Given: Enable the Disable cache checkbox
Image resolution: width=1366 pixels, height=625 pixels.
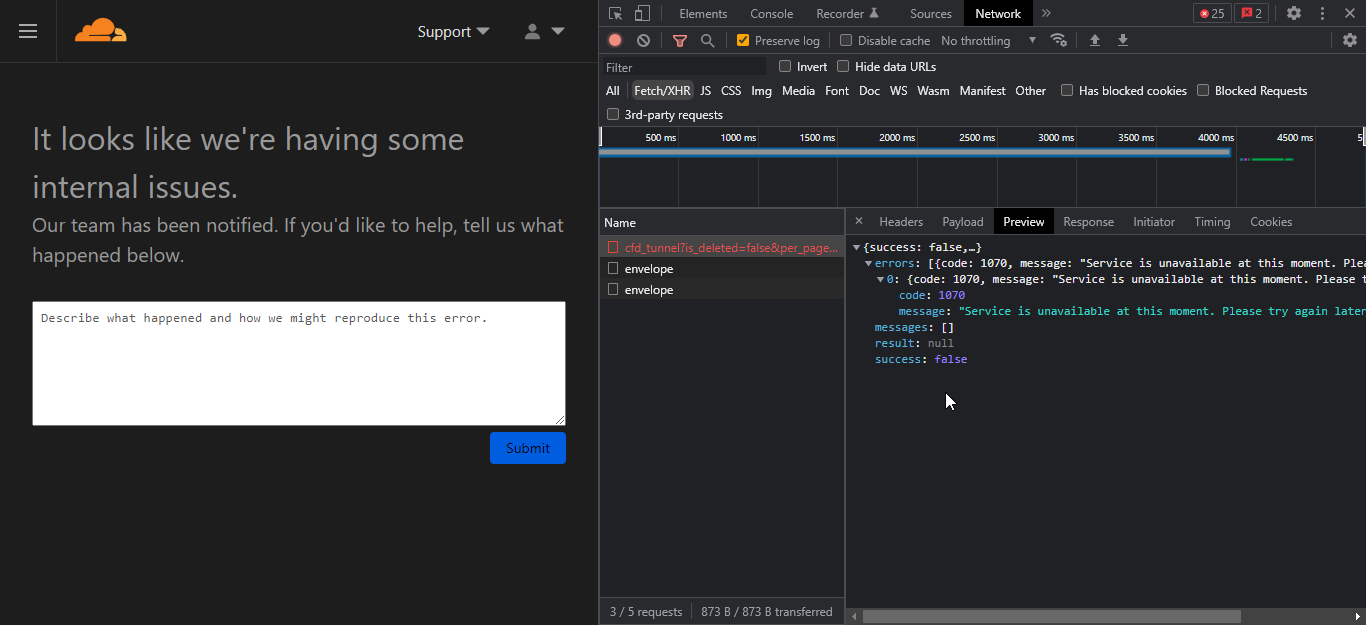Looking at the screenshot, I should [846, 40].
